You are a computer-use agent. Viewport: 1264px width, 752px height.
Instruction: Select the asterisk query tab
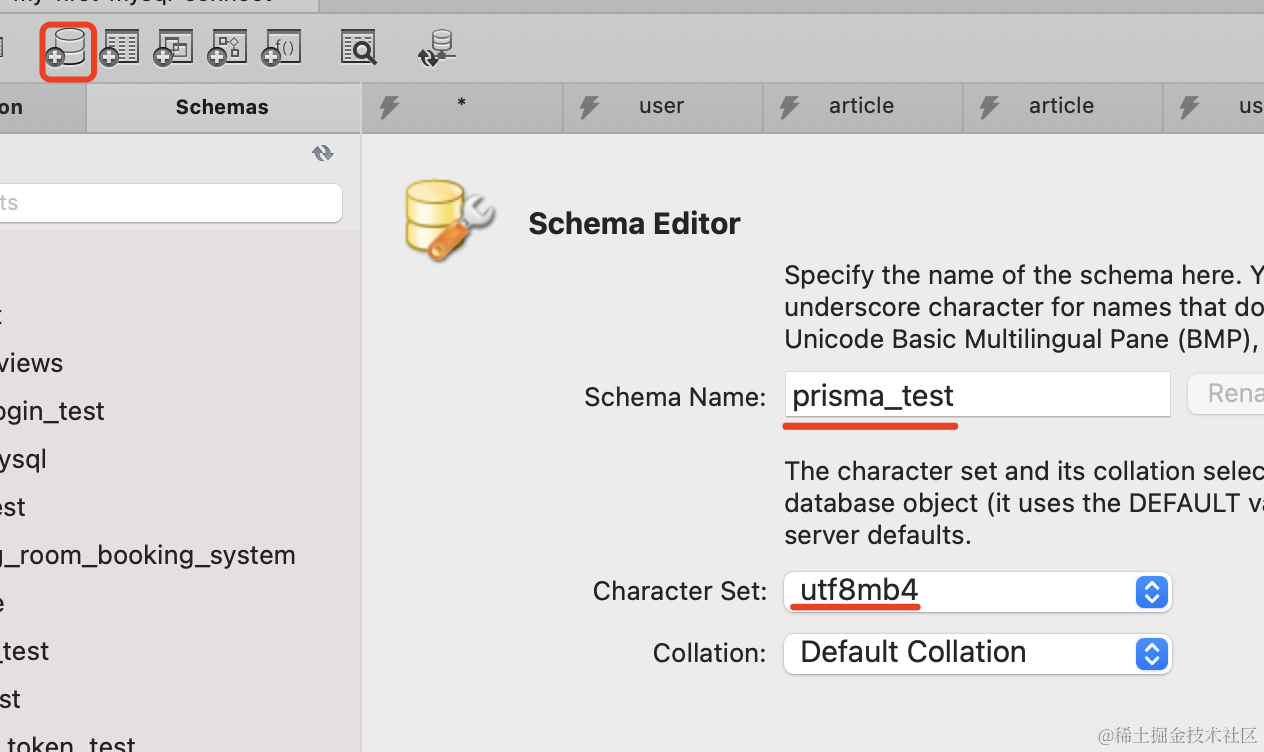(x=461, y=106)
